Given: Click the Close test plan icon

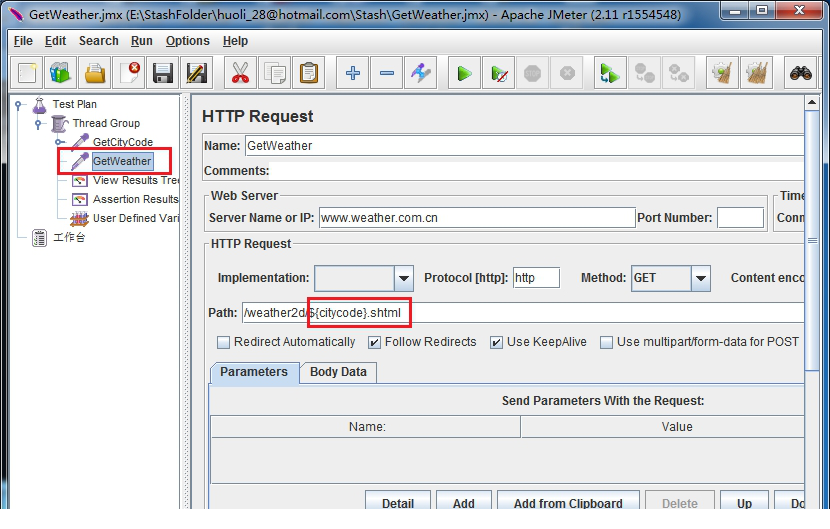Looking at the screenshot, I should pyautogui.click(x=129, y=73).
